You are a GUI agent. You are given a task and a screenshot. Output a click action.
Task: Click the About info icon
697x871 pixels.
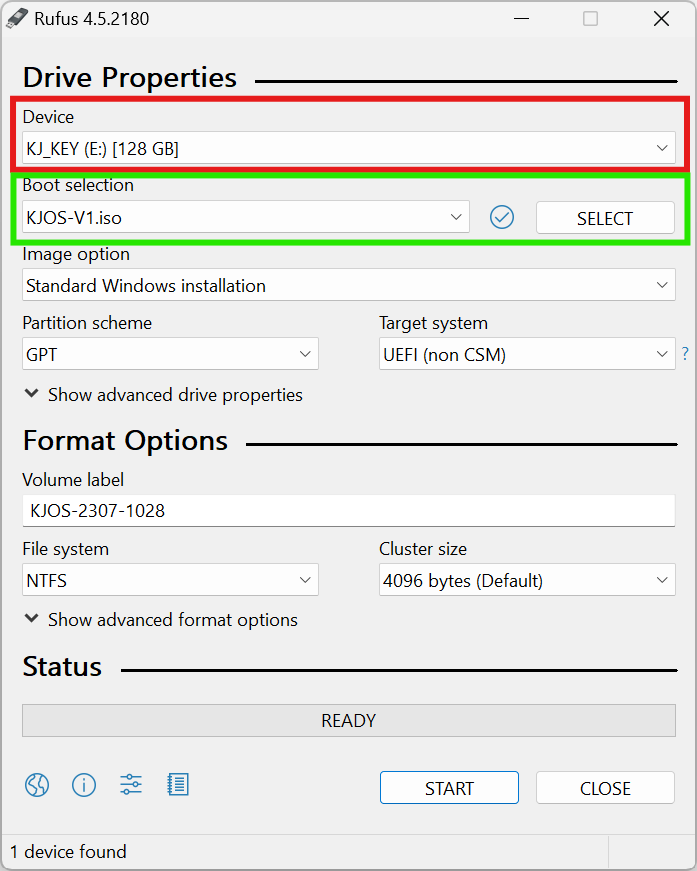tap(84, 785)
